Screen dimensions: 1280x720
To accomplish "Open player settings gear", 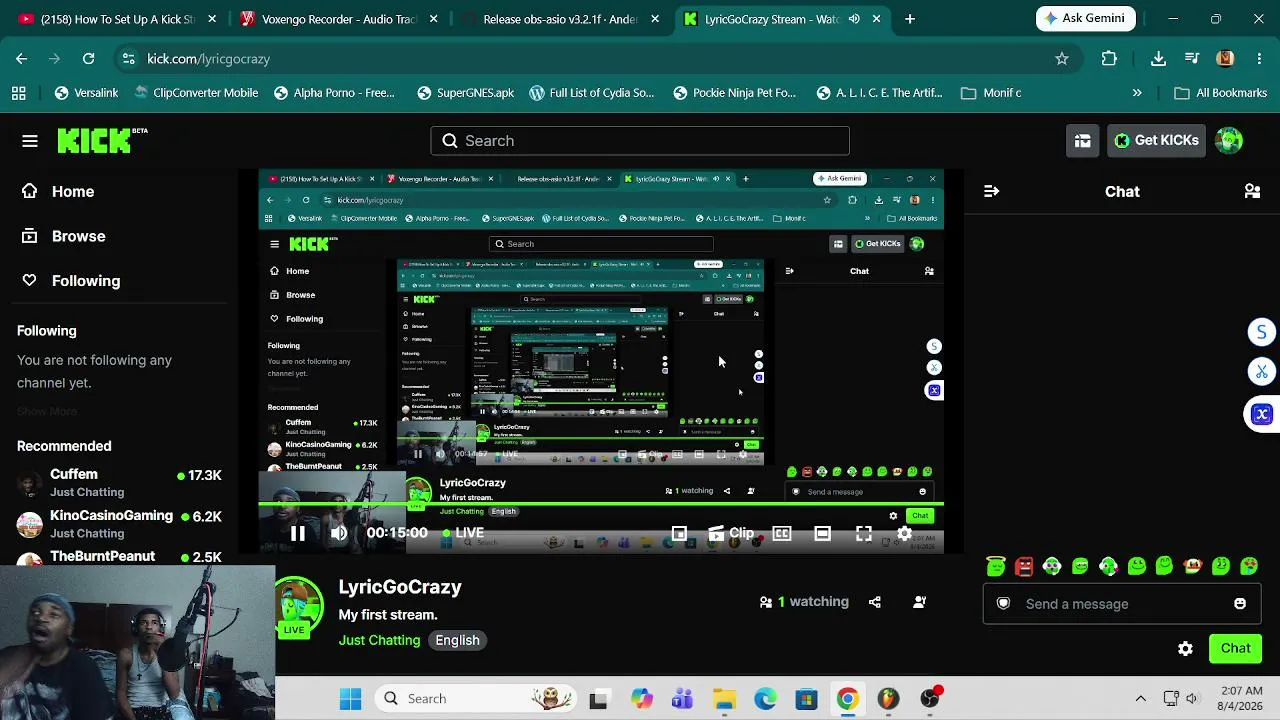I will point(904,533).
